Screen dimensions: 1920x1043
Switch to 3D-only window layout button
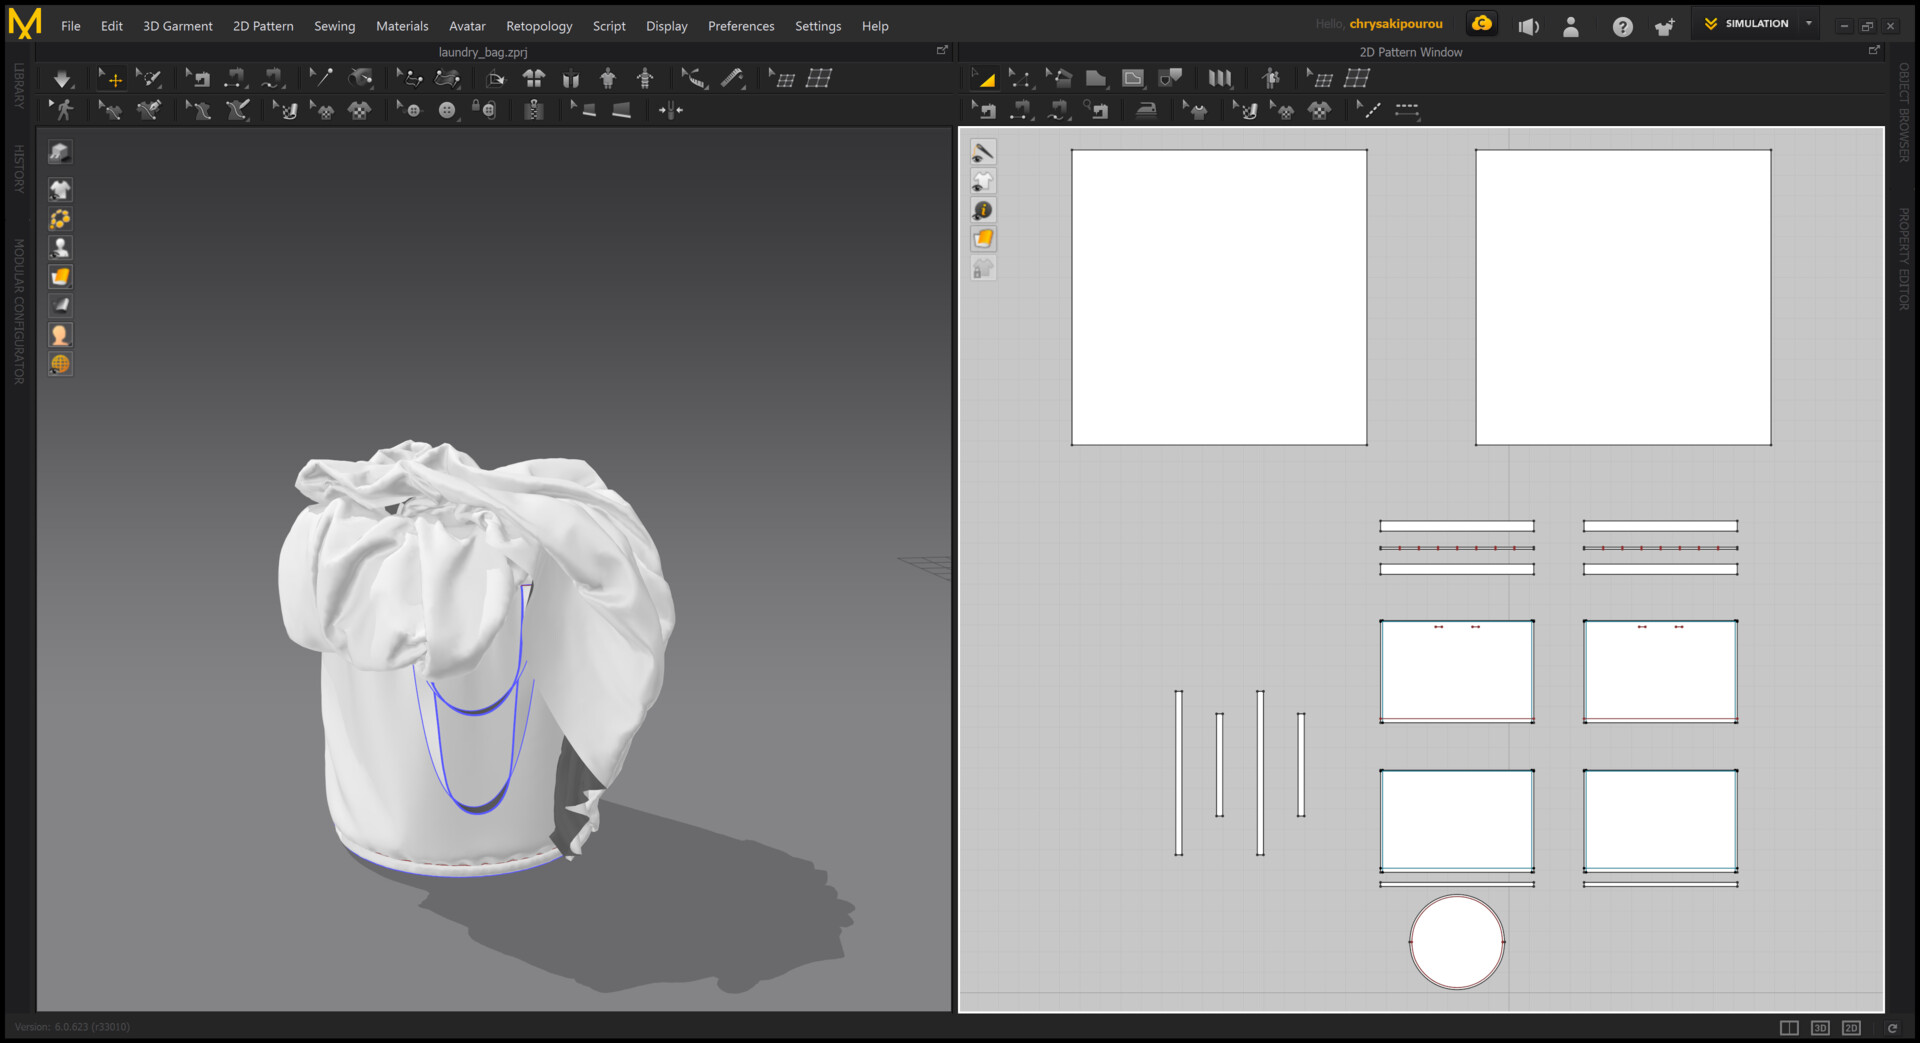point(1820,1028)
